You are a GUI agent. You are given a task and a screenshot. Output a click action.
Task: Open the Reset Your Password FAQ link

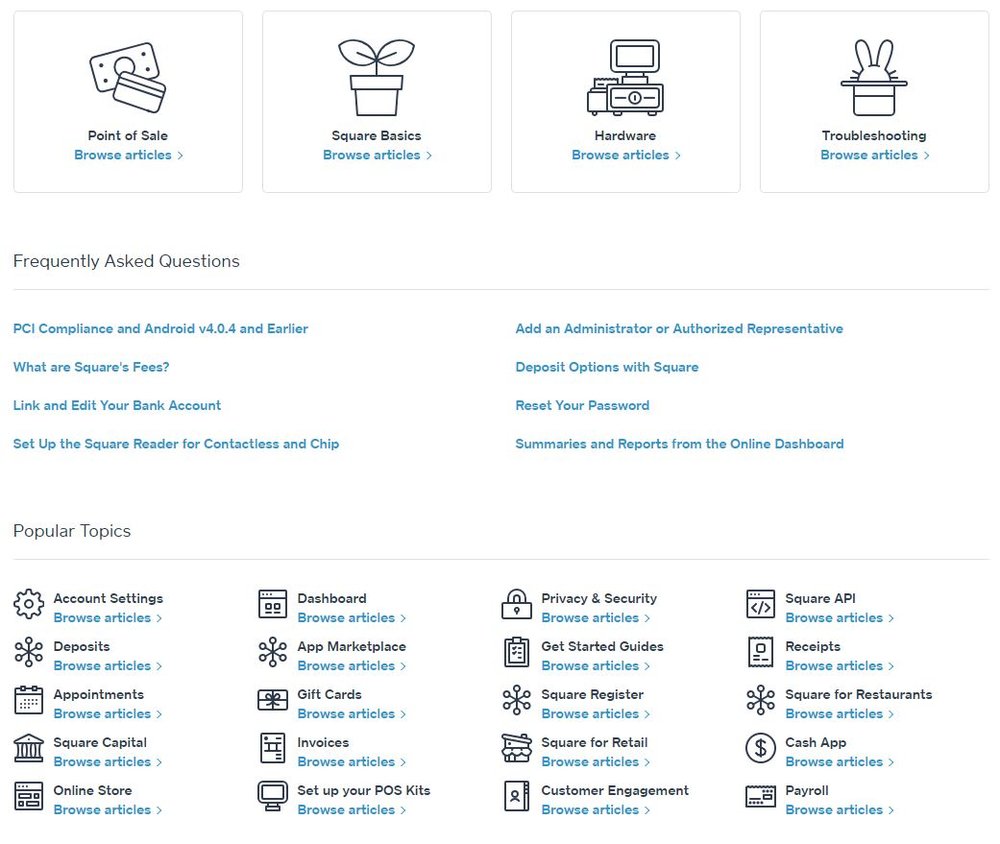[x=582, y=405]
